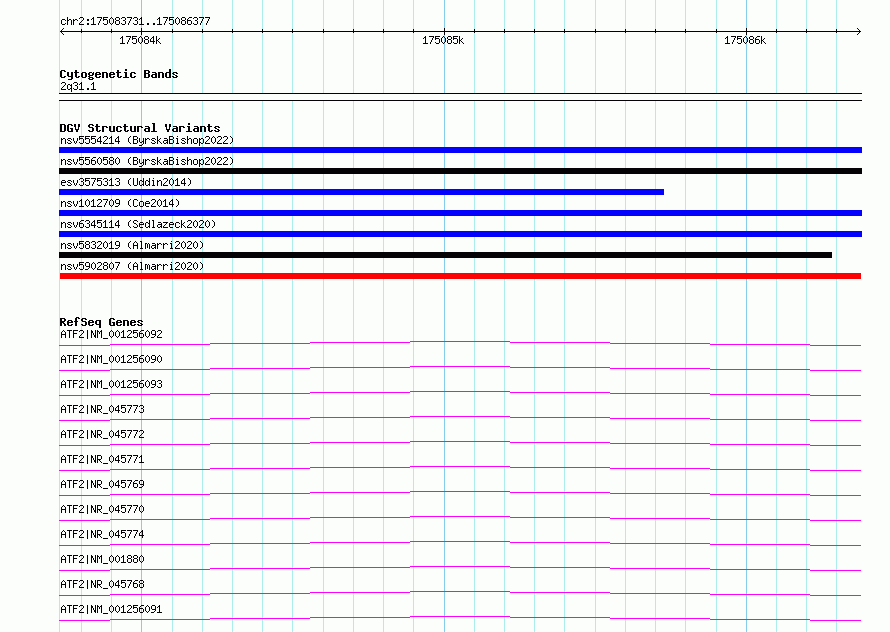Open variant label nsv1012709 (Coe2014)
Viewport: 890px width, 632px height.
point(120,203)
